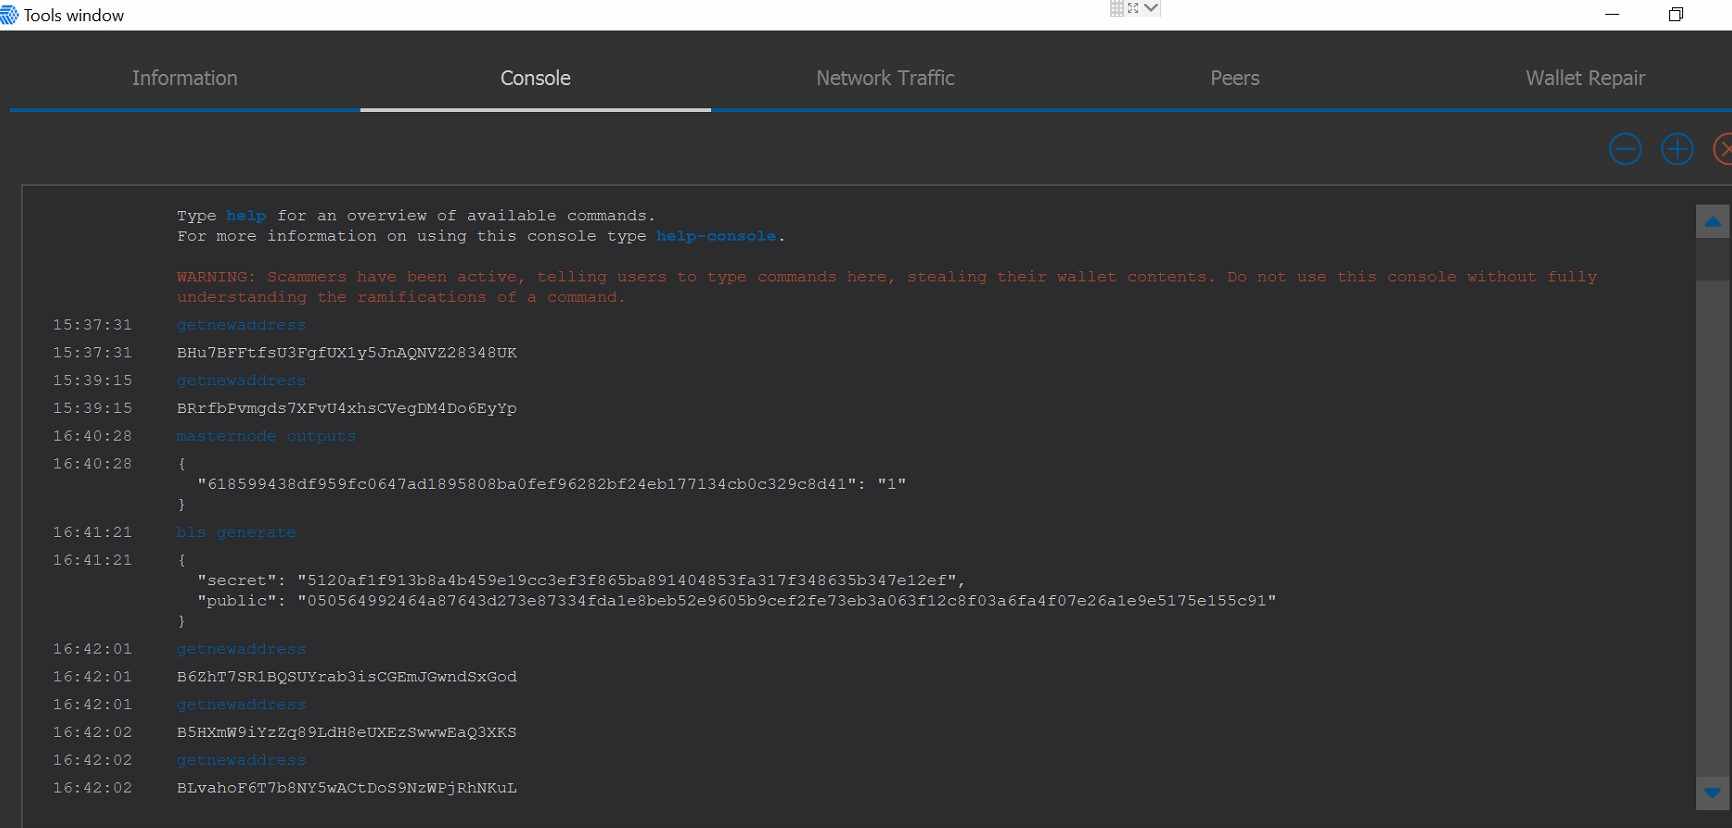The height and width of the screenshot is (828, 1732).
Task: Click the red scammer WARNING text
Action: click(x=887, y=287)
